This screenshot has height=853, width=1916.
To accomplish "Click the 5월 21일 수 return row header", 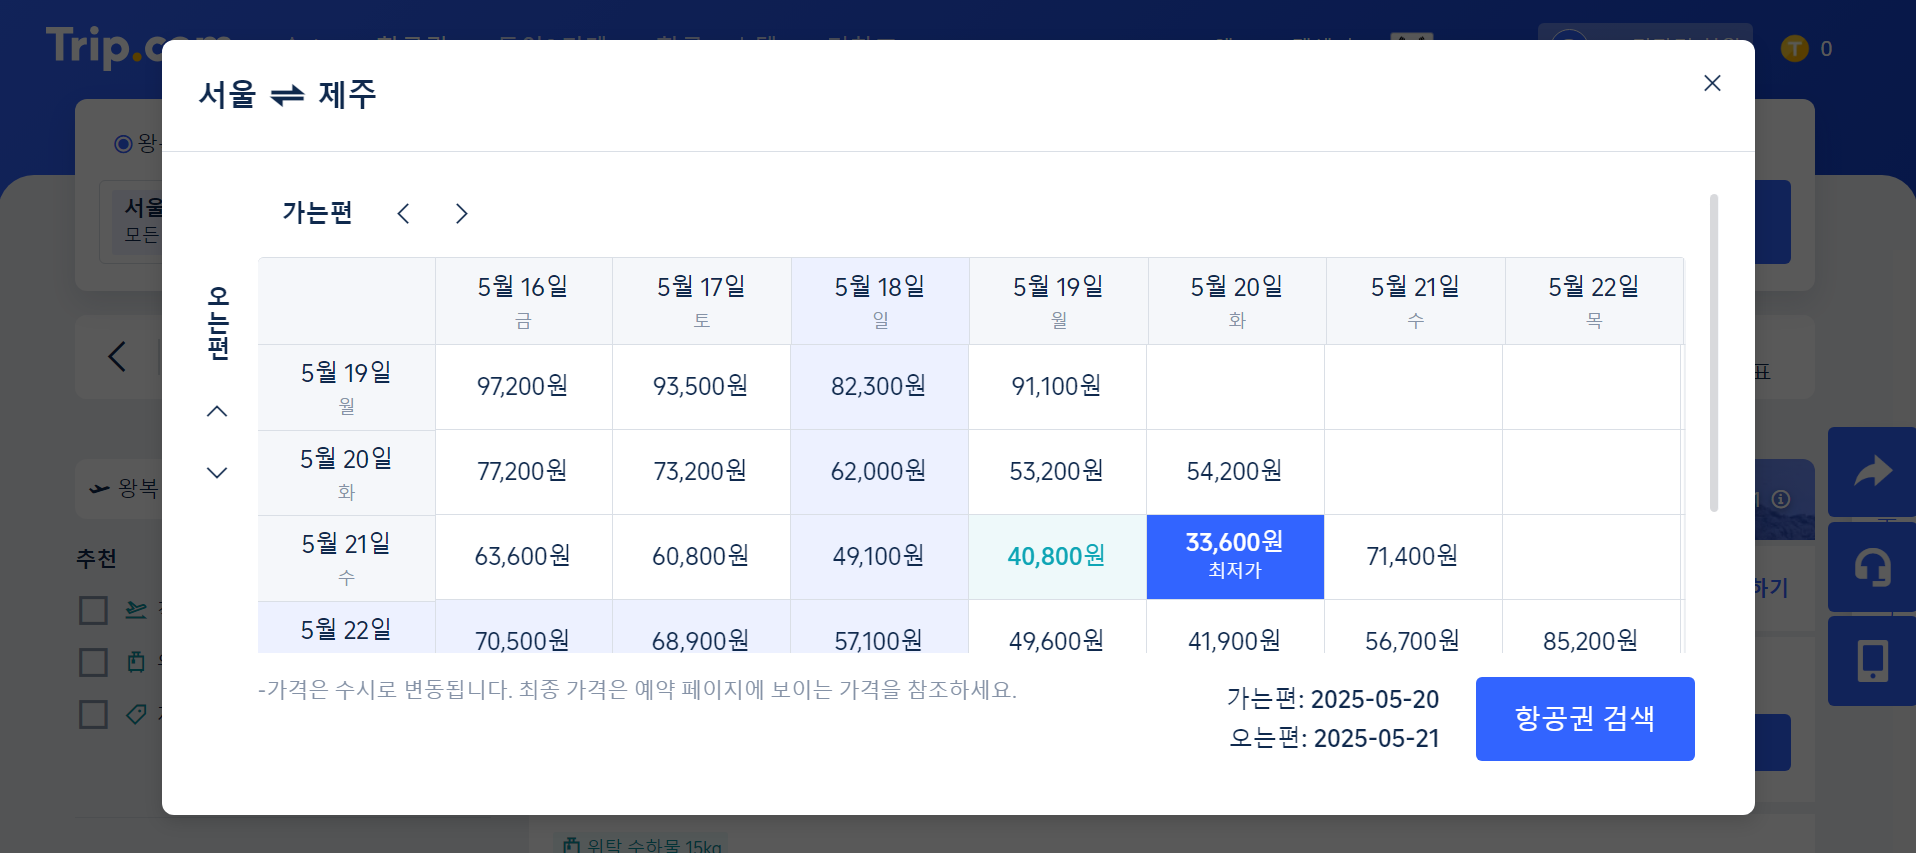I will pyautogui.click(x=346, y=558).
